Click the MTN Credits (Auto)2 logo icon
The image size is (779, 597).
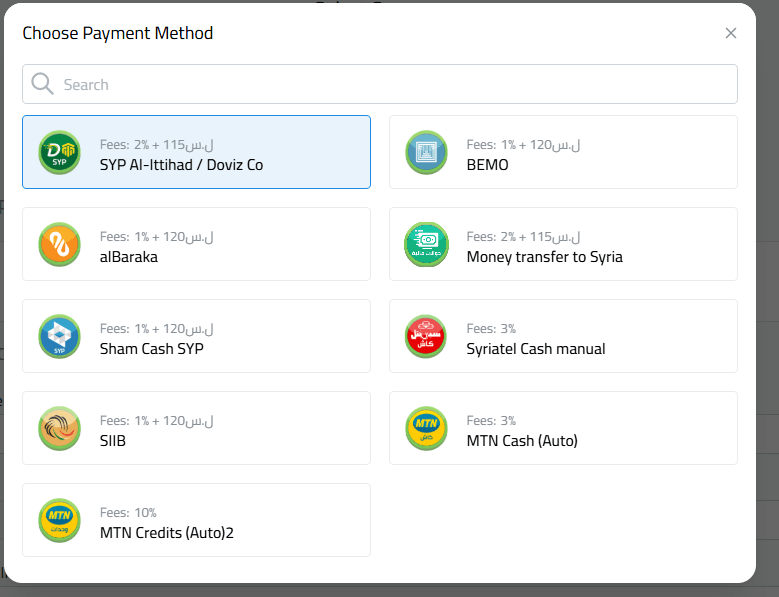60,520
